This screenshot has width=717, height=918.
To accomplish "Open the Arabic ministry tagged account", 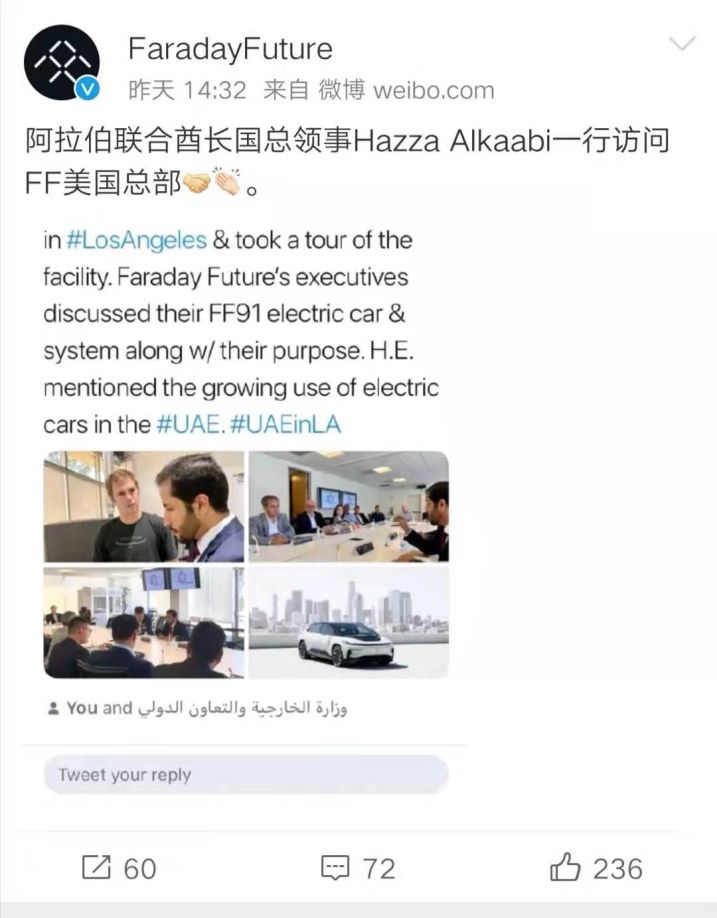I will [243, 708].
